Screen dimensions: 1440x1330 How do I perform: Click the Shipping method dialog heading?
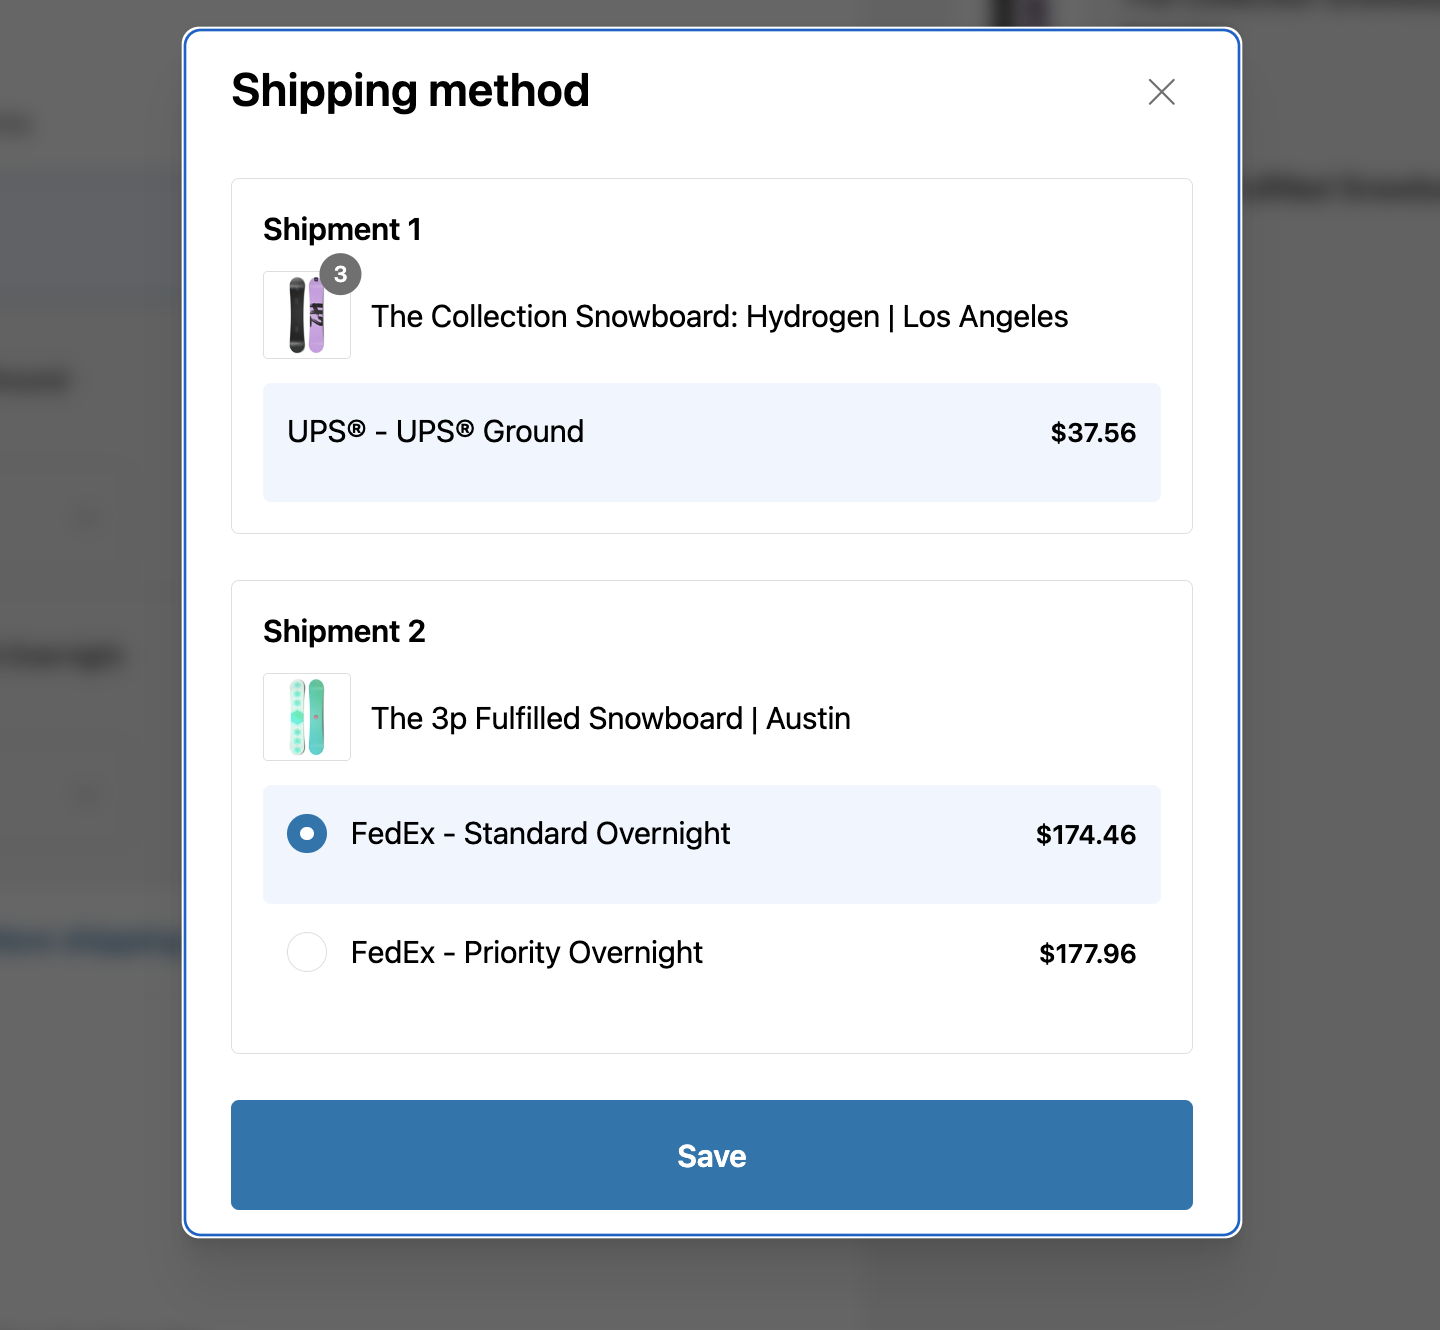pos(410,91)
